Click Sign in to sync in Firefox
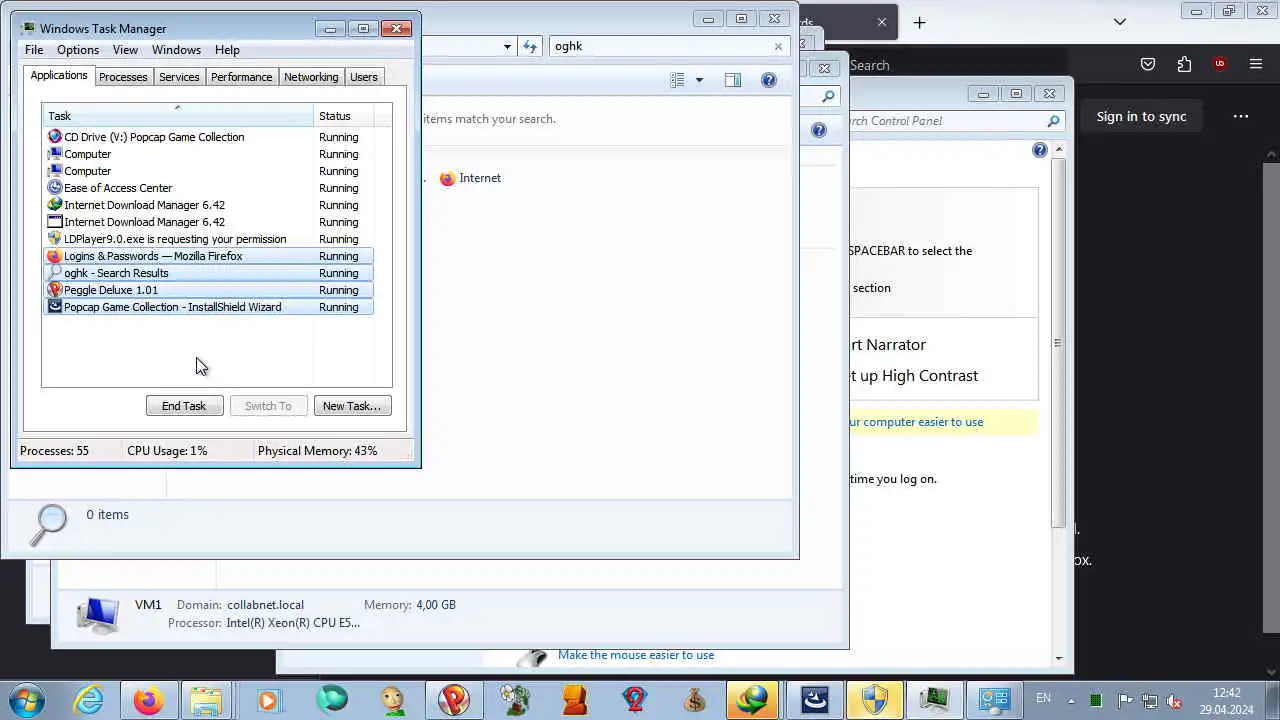Viewport: 1280px width, 720px height. [1141, 116]
